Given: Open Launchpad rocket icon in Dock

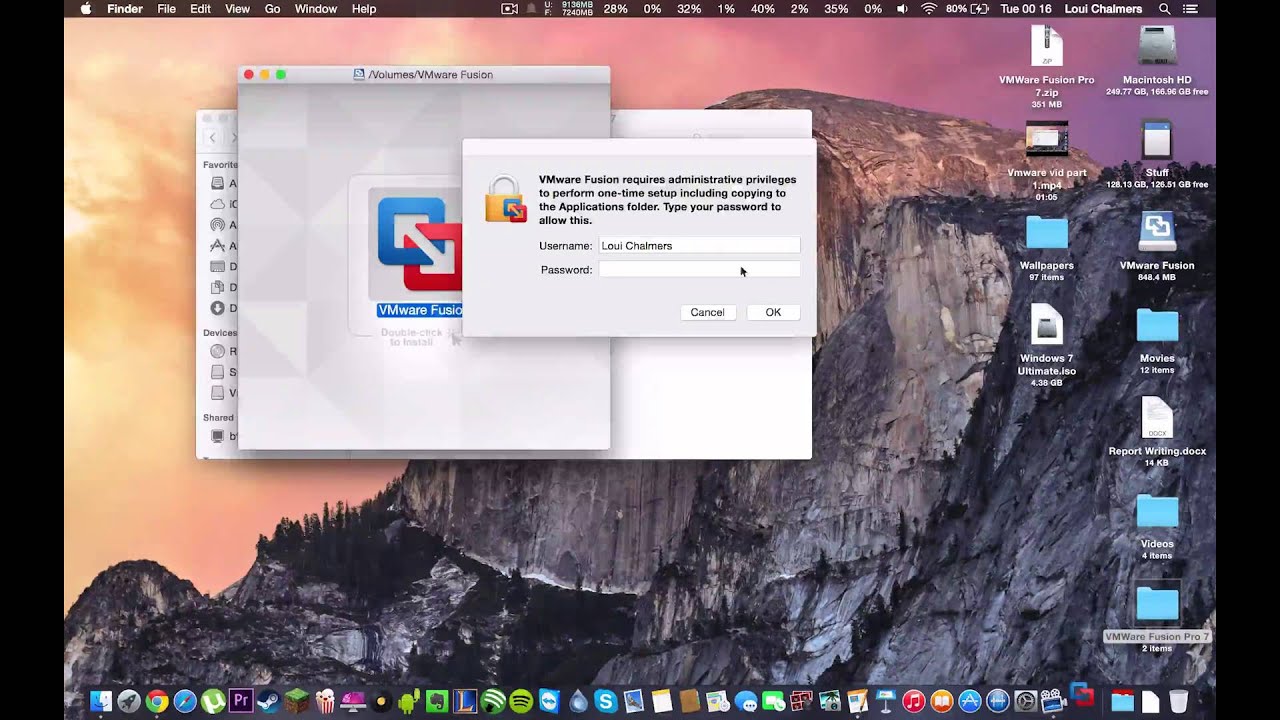Looking at the screenshot, I should pos(129,701).
